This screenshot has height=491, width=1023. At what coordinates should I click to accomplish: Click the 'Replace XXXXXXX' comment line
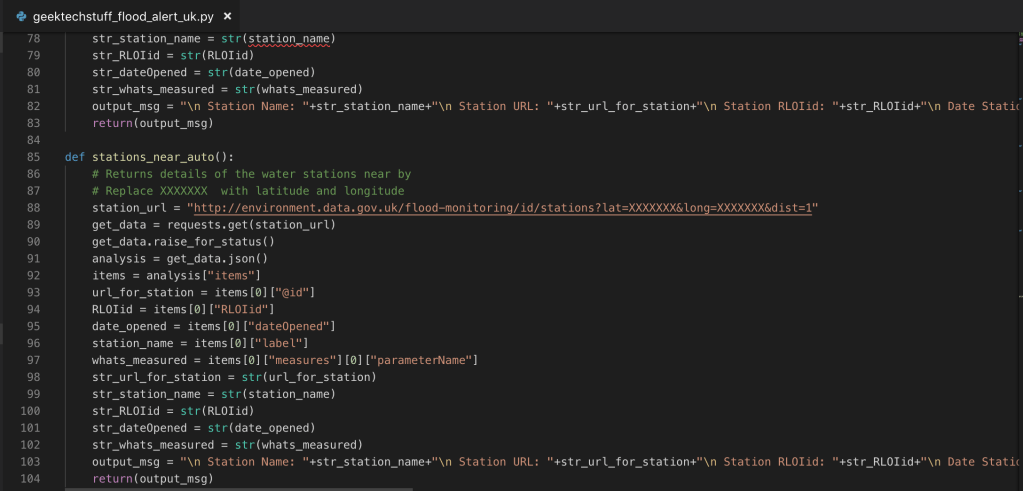[x=247, y=191]
